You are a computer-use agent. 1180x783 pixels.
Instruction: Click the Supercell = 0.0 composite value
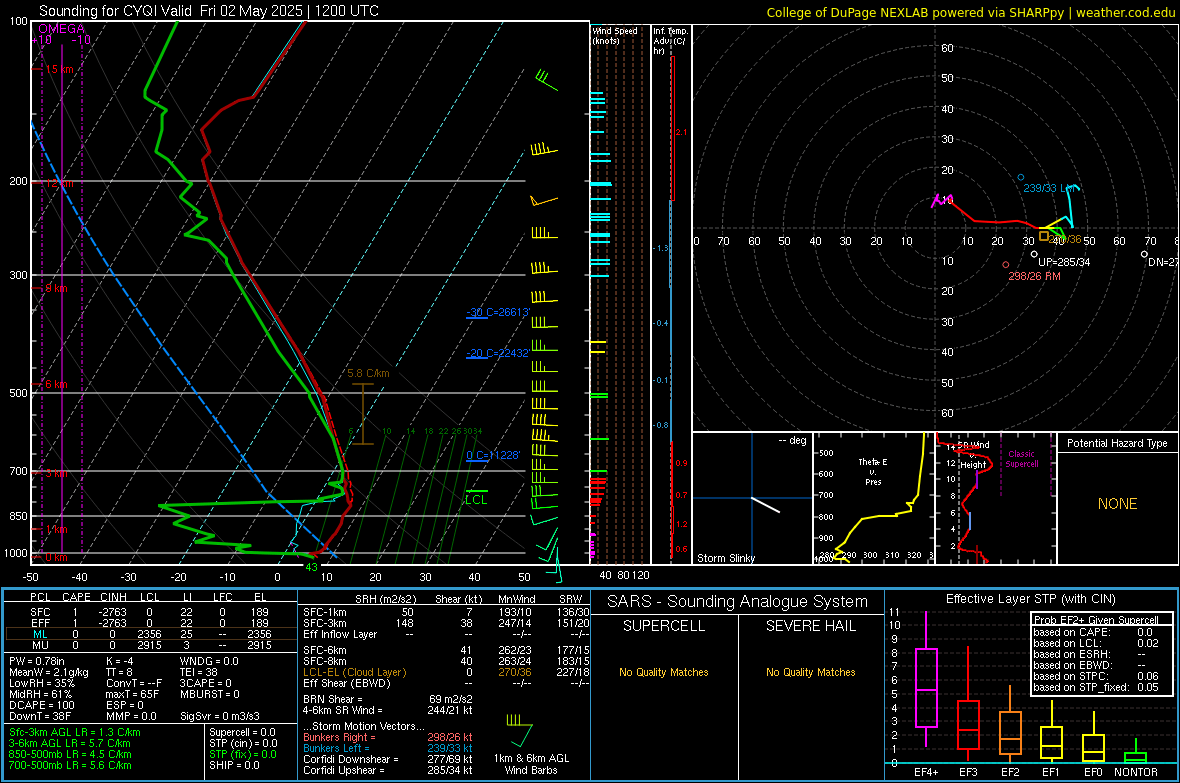point(242,732)
